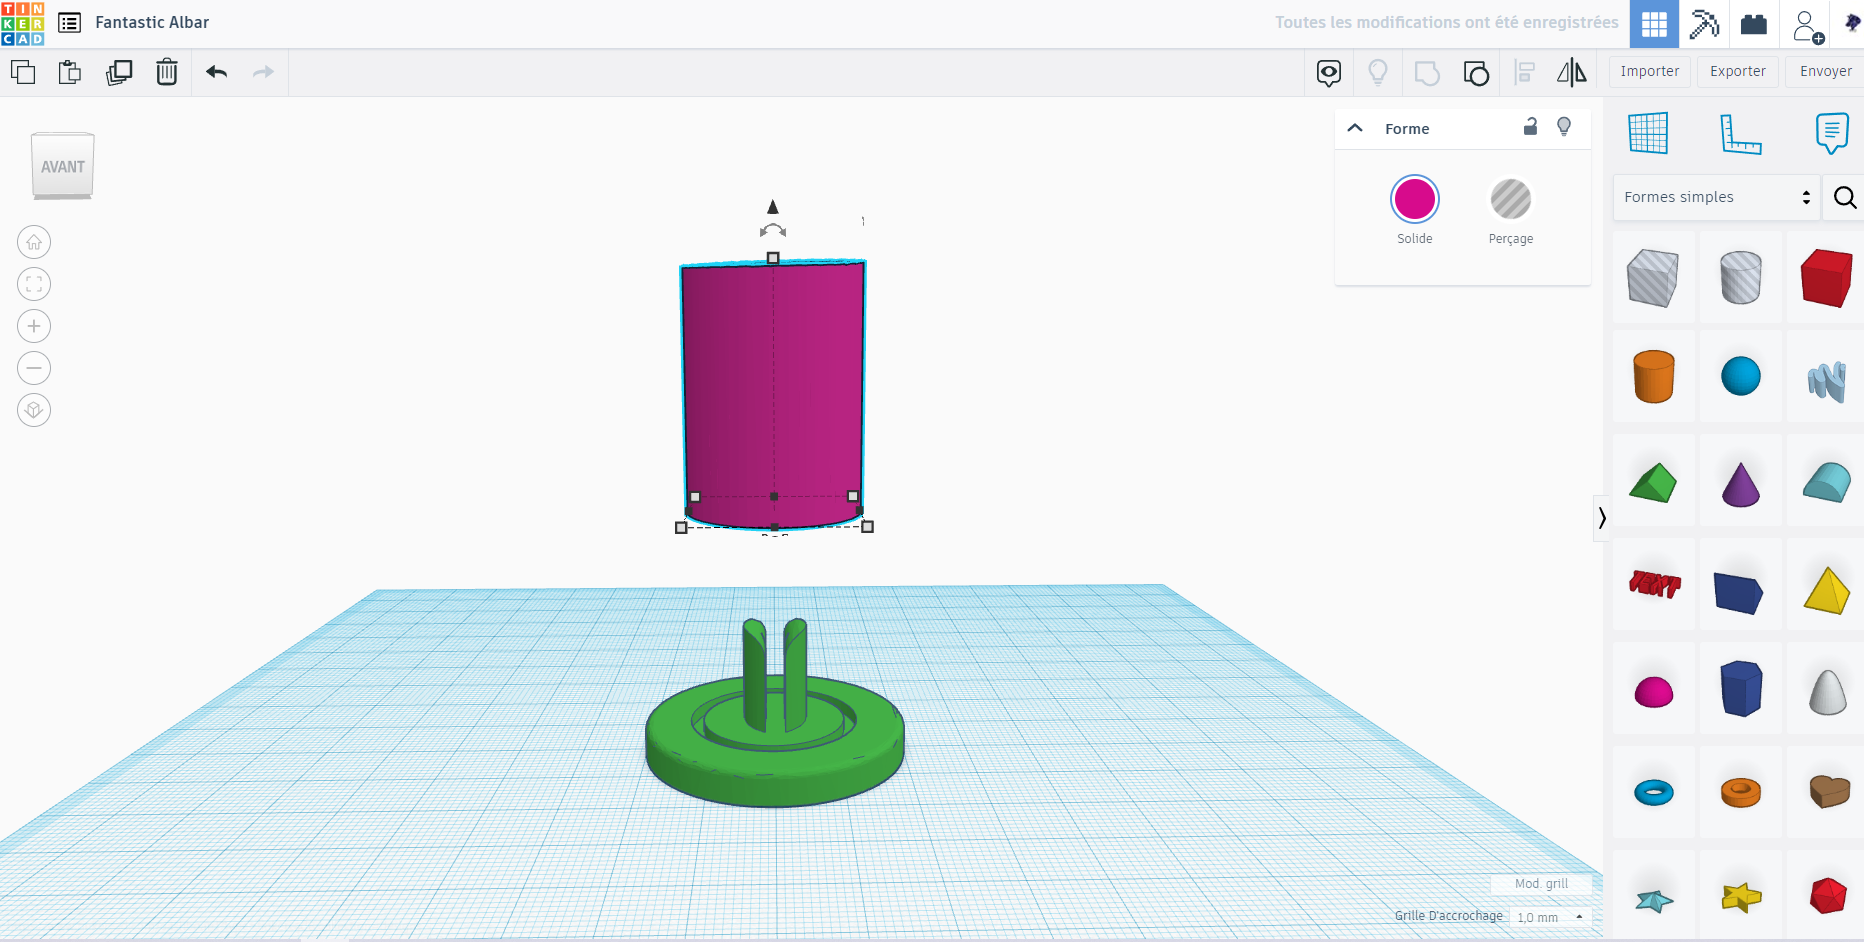Pick the red box shape
The image size is (1864, 942).
click(1827, 278)
